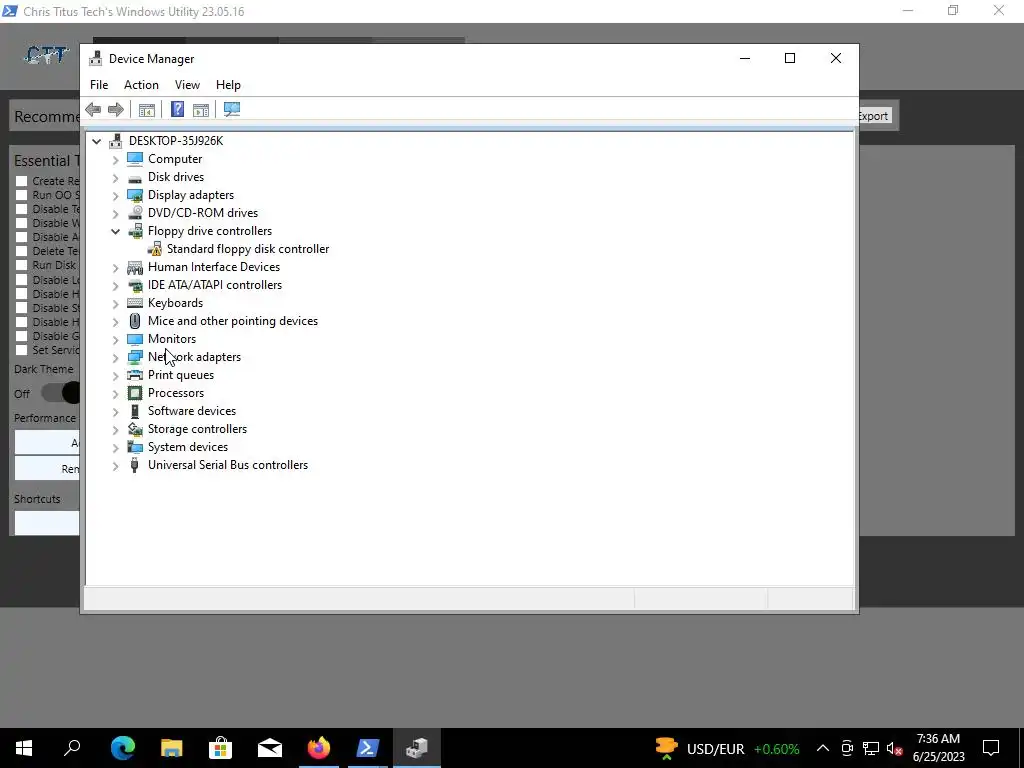Image resolution: width=1024 pixels, height=768 pixels.
Task: Toggle the Create Restore Point checkbox in the utility
Action: click(22, 181)
